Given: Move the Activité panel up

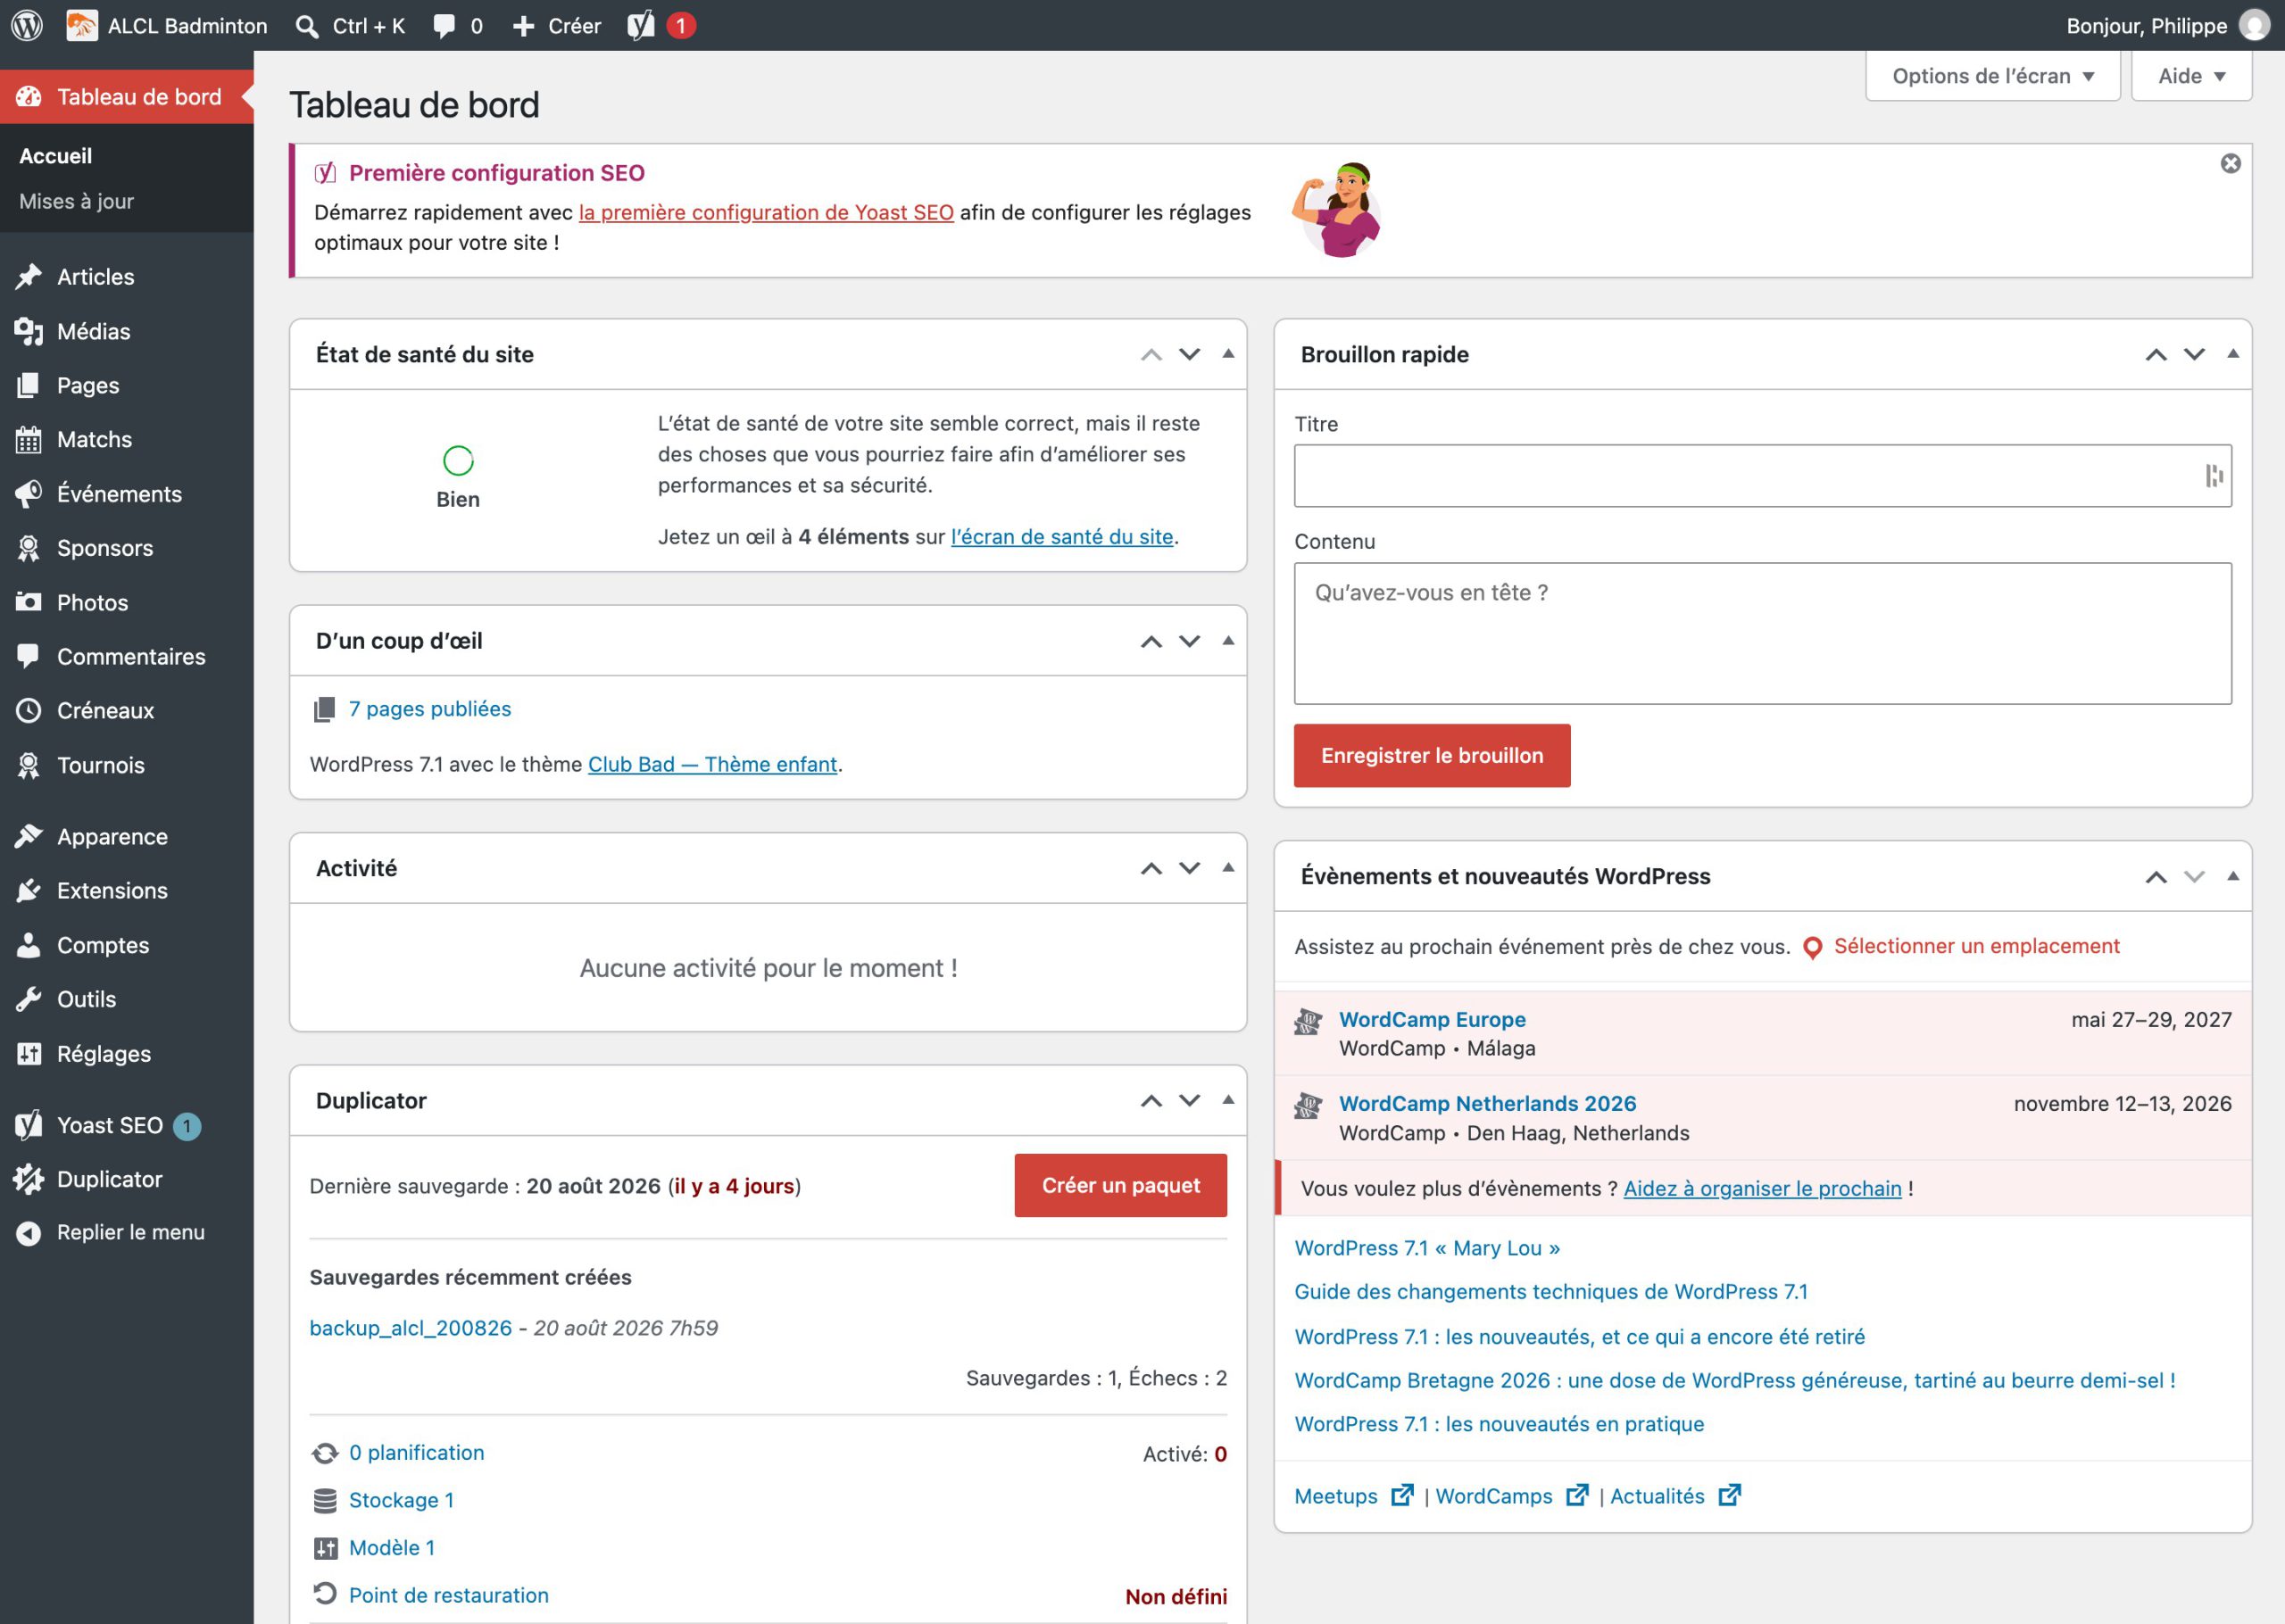Looking at the screenshot, I should coord(1151,868).
